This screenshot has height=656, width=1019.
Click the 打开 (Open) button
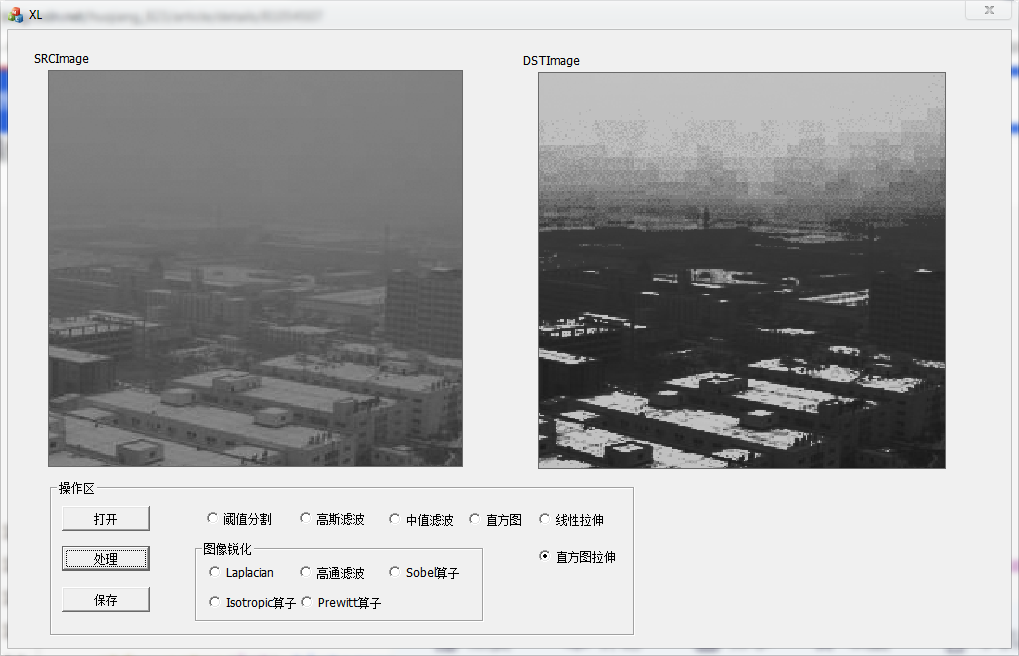pyautogui.click(x=106, y=519)
